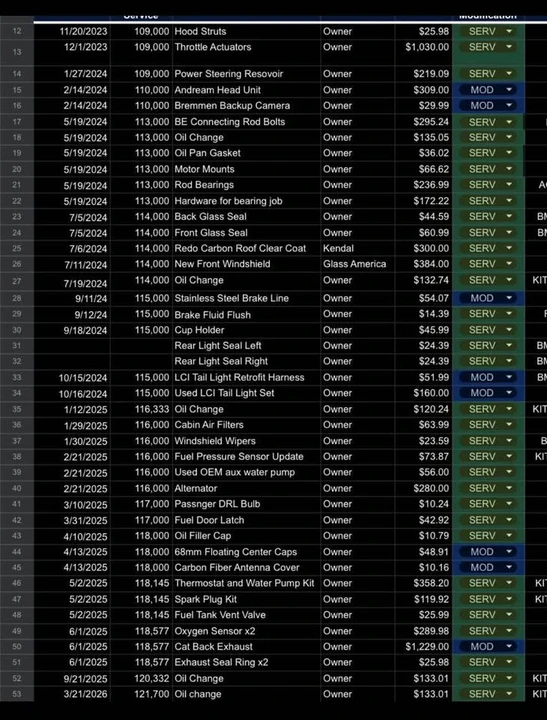547x720 pixels.
Task: Open the SERV dropdown for Hood Struts
Action: click(509, 31)
